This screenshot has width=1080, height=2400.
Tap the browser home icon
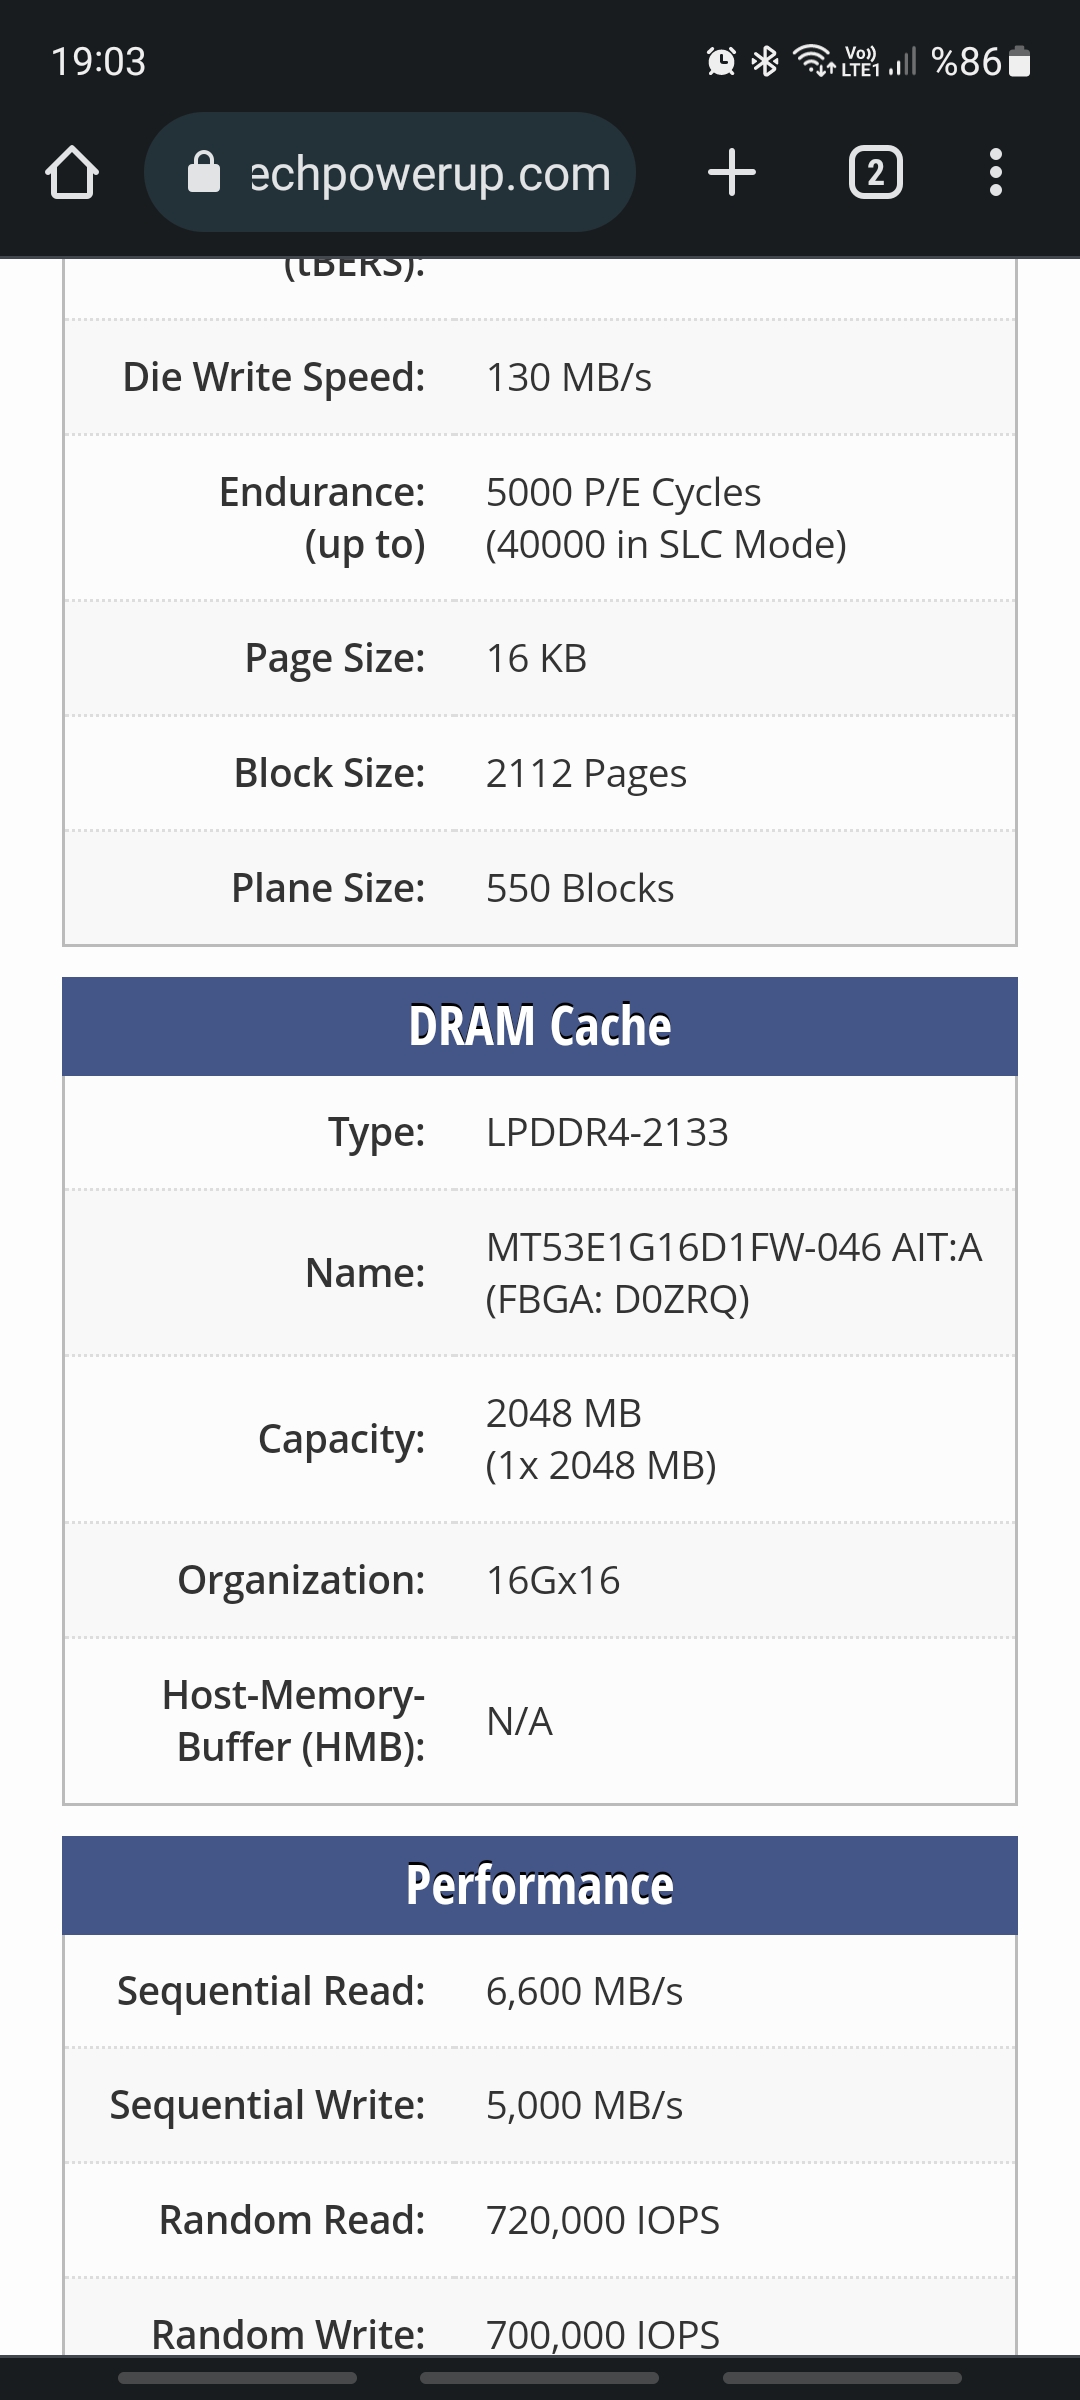72,173
